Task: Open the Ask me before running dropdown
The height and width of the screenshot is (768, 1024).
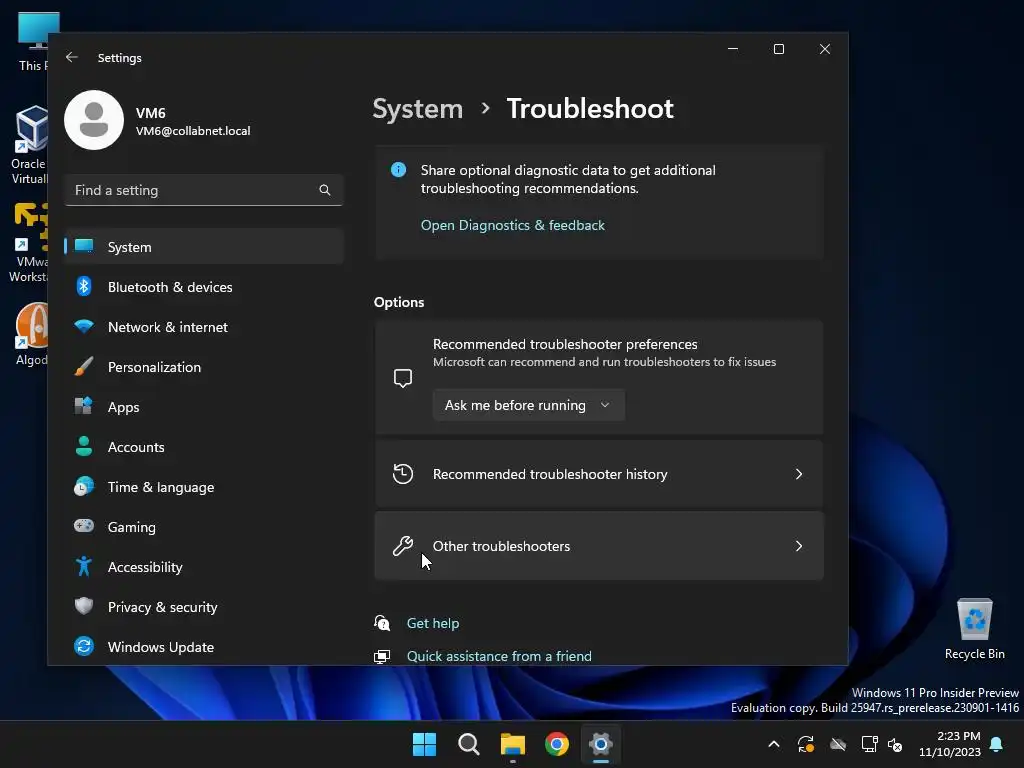Action: click(528, 406)
